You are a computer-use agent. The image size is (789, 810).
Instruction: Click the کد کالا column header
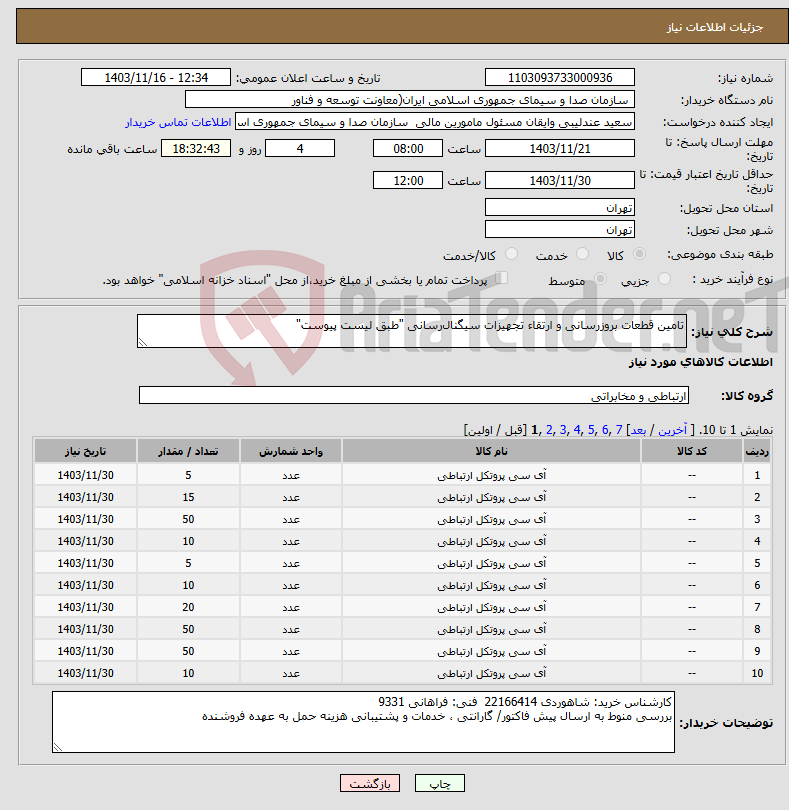pos(692,451)
